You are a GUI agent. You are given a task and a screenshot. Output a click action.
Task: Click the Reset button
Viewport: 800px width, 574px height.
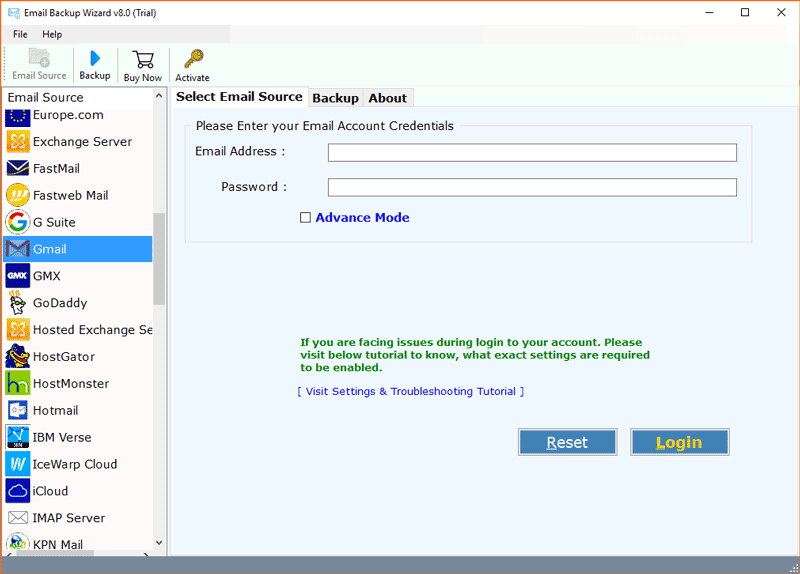567,442
